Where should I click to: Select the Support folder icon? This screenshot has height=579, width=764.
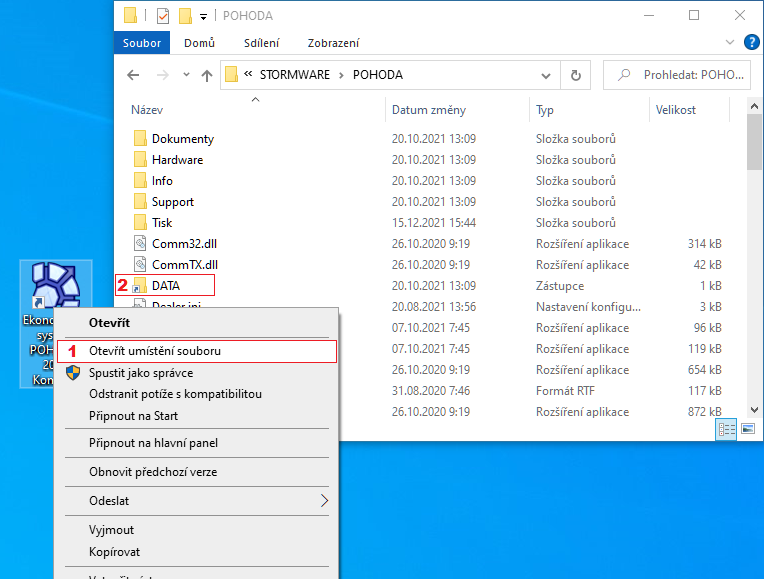(140, 201)
